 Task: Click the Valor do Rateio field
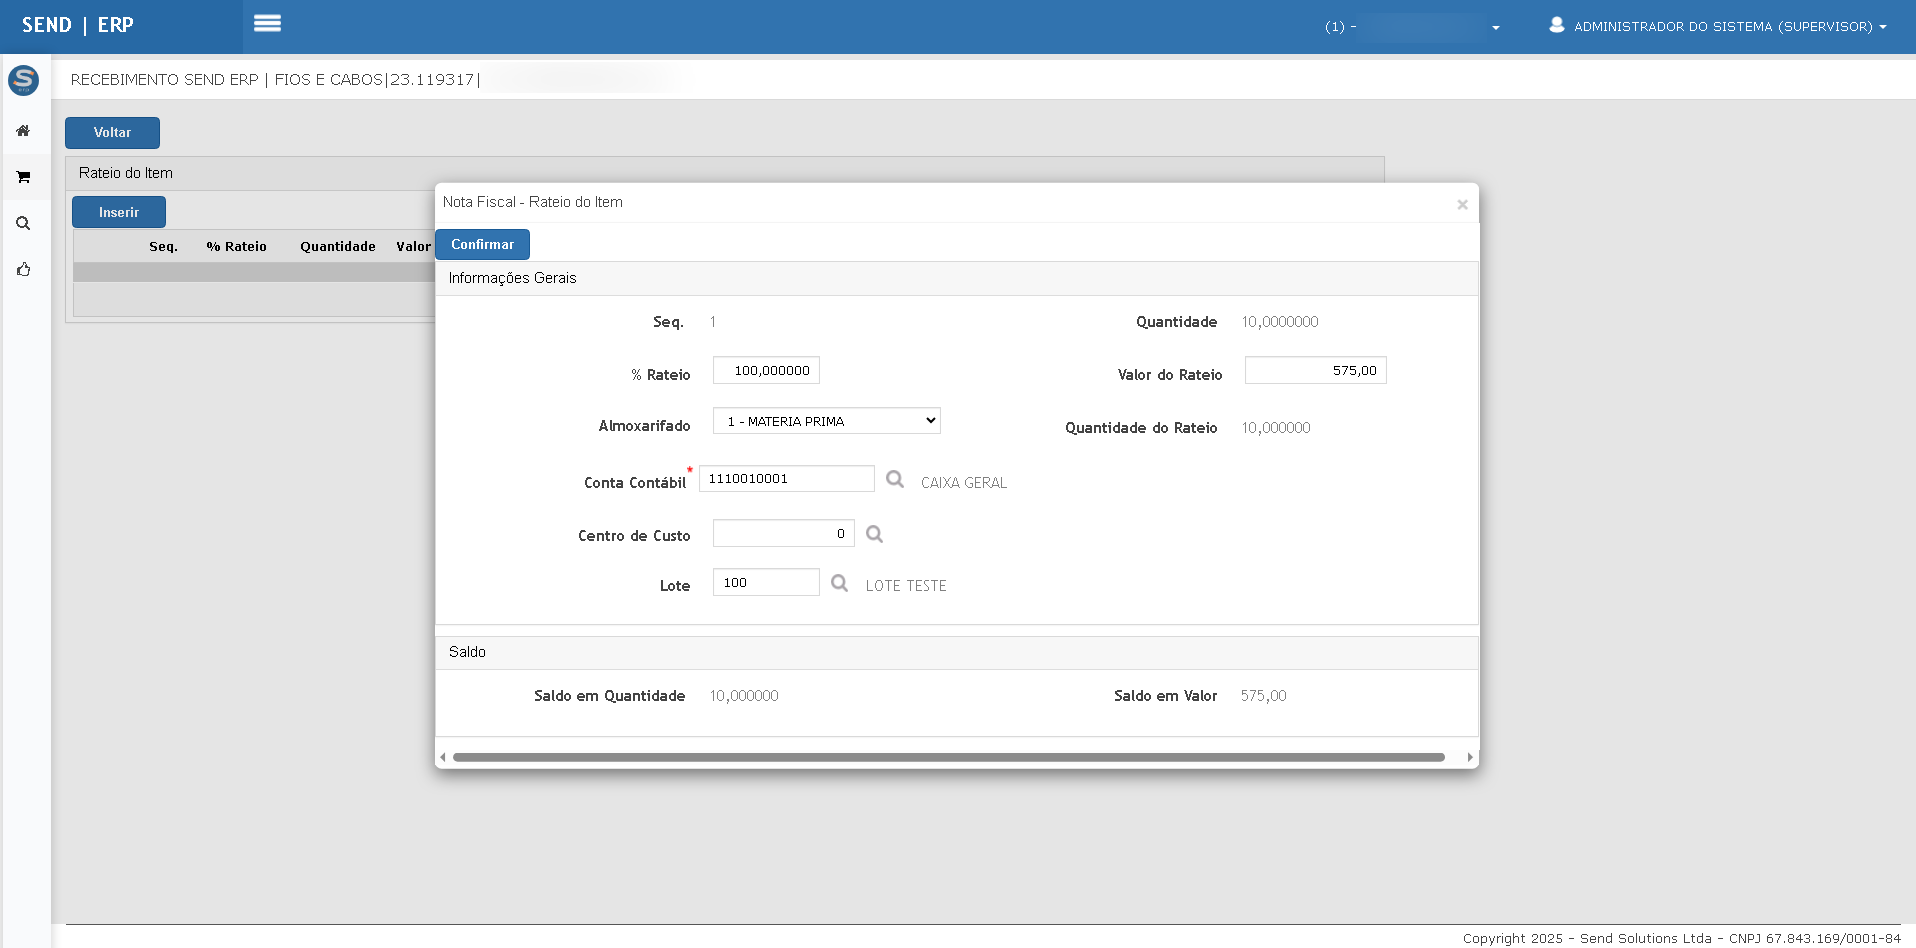pyautogui.click(x=1315, y=371)
